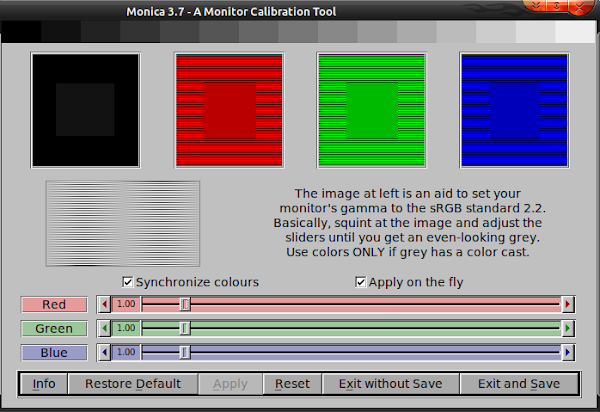The image size is (600, 412).
Task: Click Exit without Save
Action: point(391,384)
